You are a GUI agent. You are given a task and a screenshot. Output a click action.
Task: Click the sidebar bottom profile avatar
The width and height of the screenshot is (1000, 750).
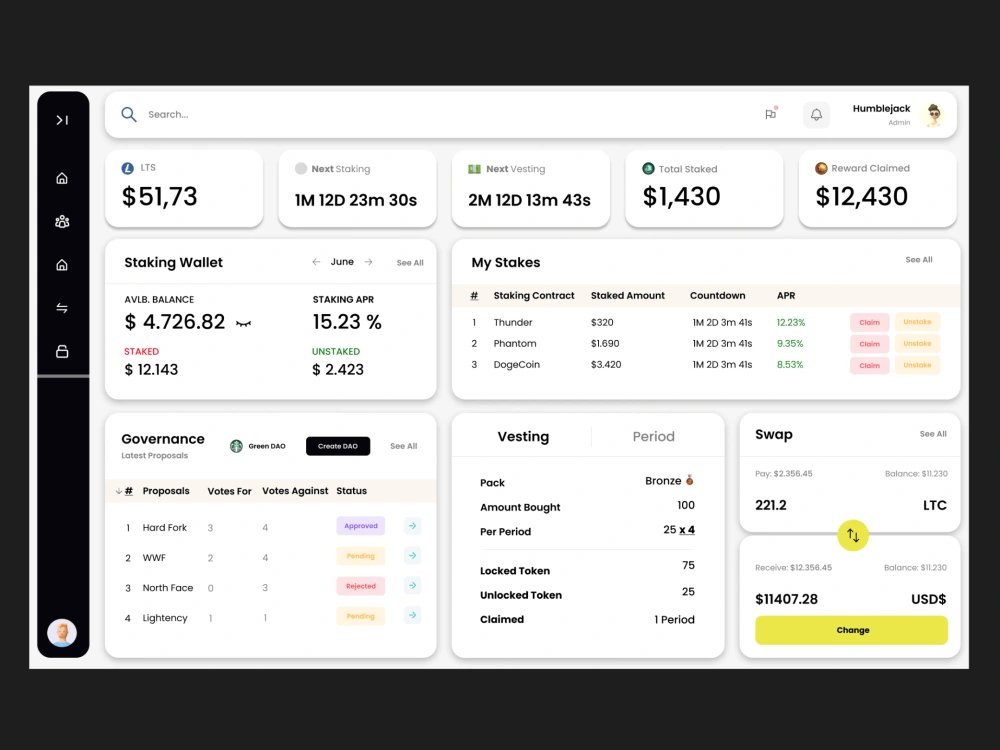[x=62, y=633]
